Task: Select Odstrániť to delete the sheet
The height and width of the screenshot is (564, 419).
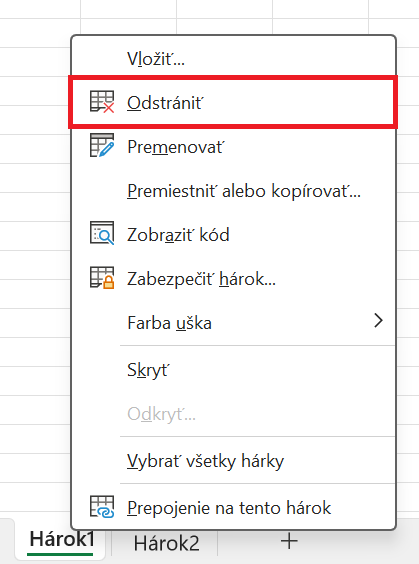Action: tap(234, 103)
